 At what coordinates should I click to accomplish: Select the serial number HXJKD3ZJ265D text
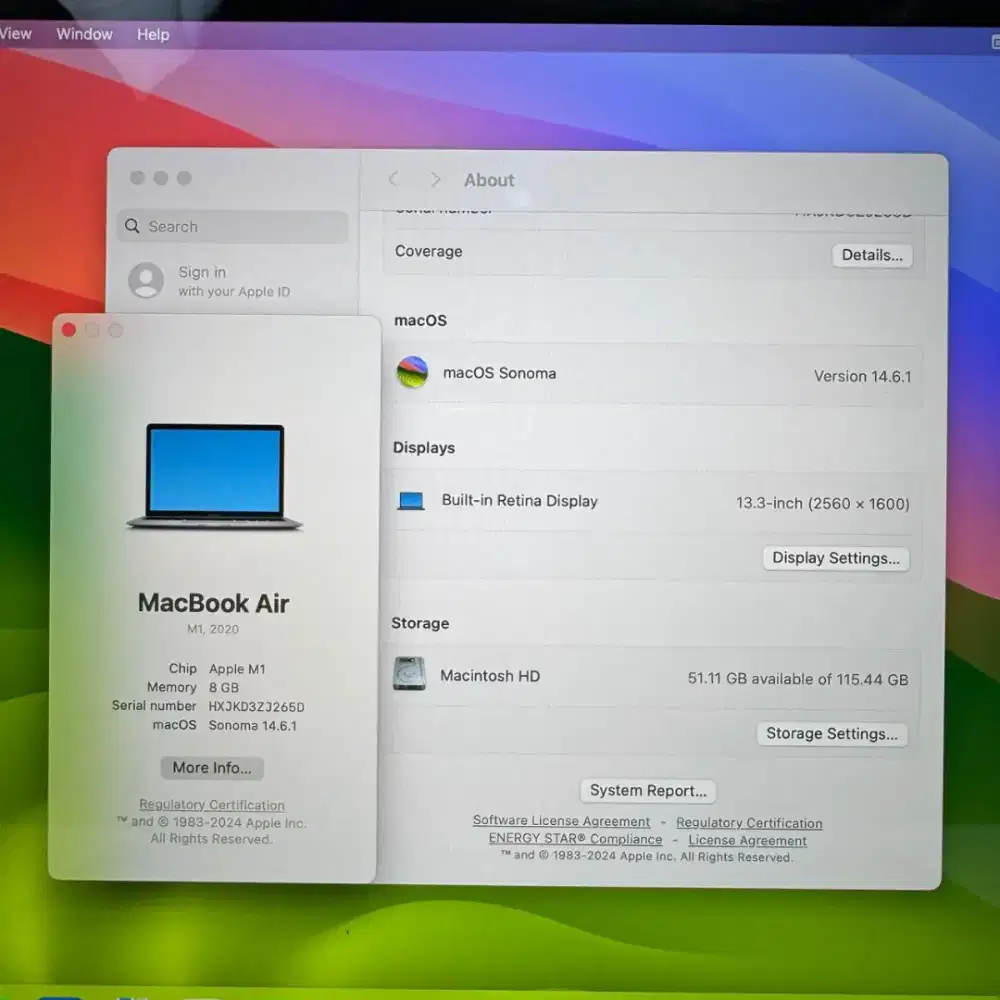pyautogui.click(x=256, y=707)
